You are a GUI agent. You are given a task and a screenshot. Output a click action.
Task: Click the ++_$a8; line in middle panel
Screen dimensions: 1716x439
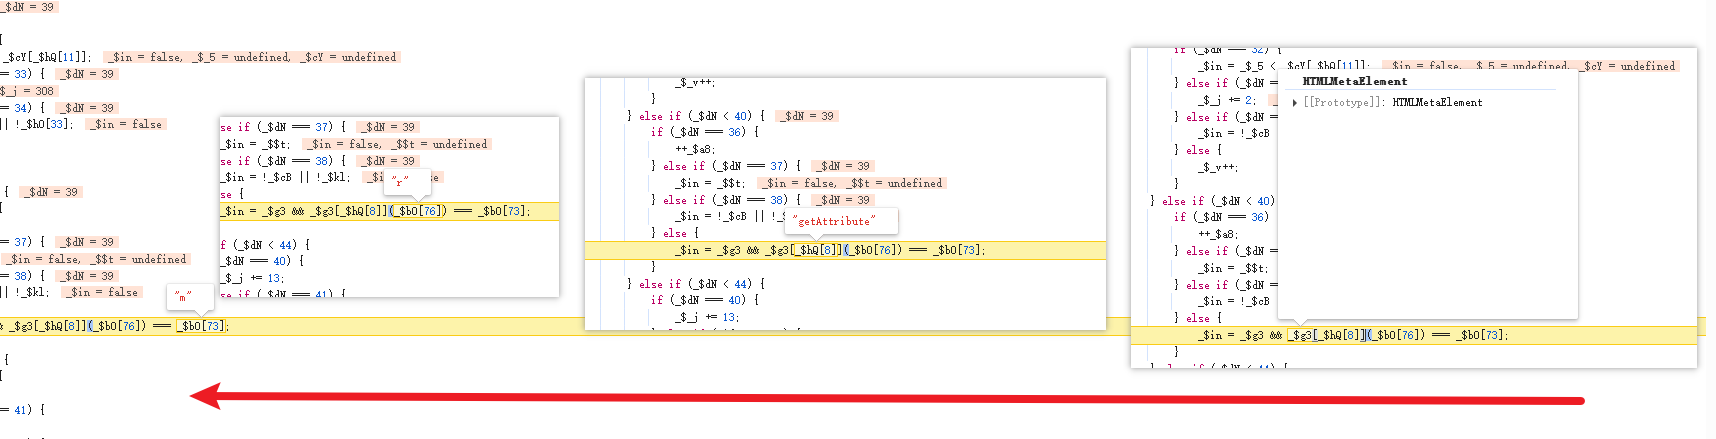[694, 149]
